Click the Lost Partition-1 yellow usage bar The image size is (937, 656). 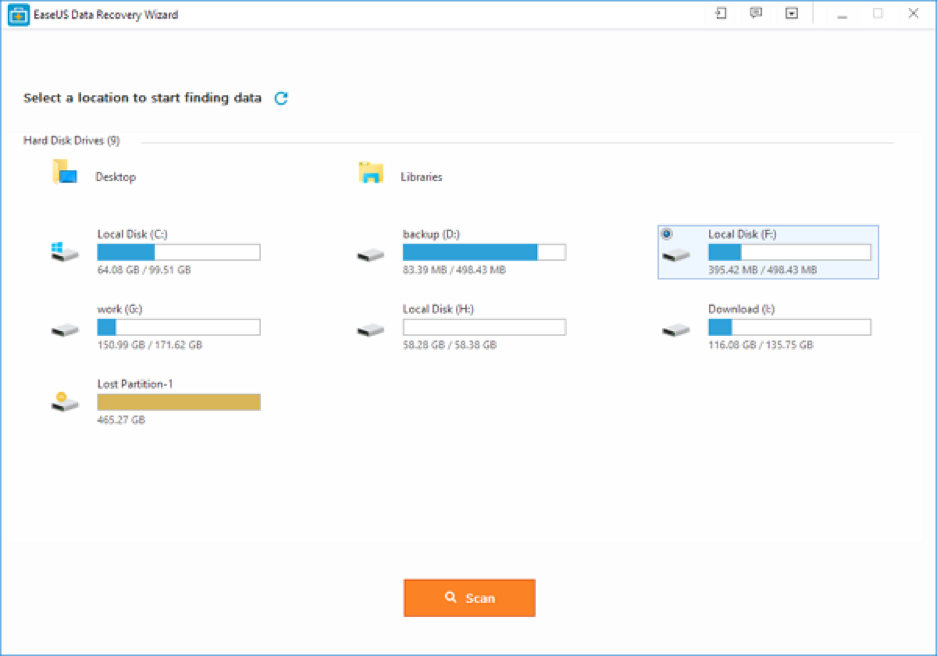178,402
